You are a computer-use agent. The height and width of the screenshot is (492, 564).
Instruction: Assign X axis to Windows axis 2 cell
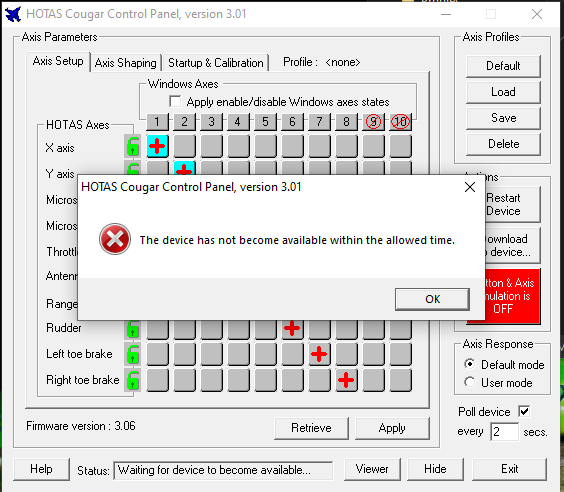pos(184,146)
